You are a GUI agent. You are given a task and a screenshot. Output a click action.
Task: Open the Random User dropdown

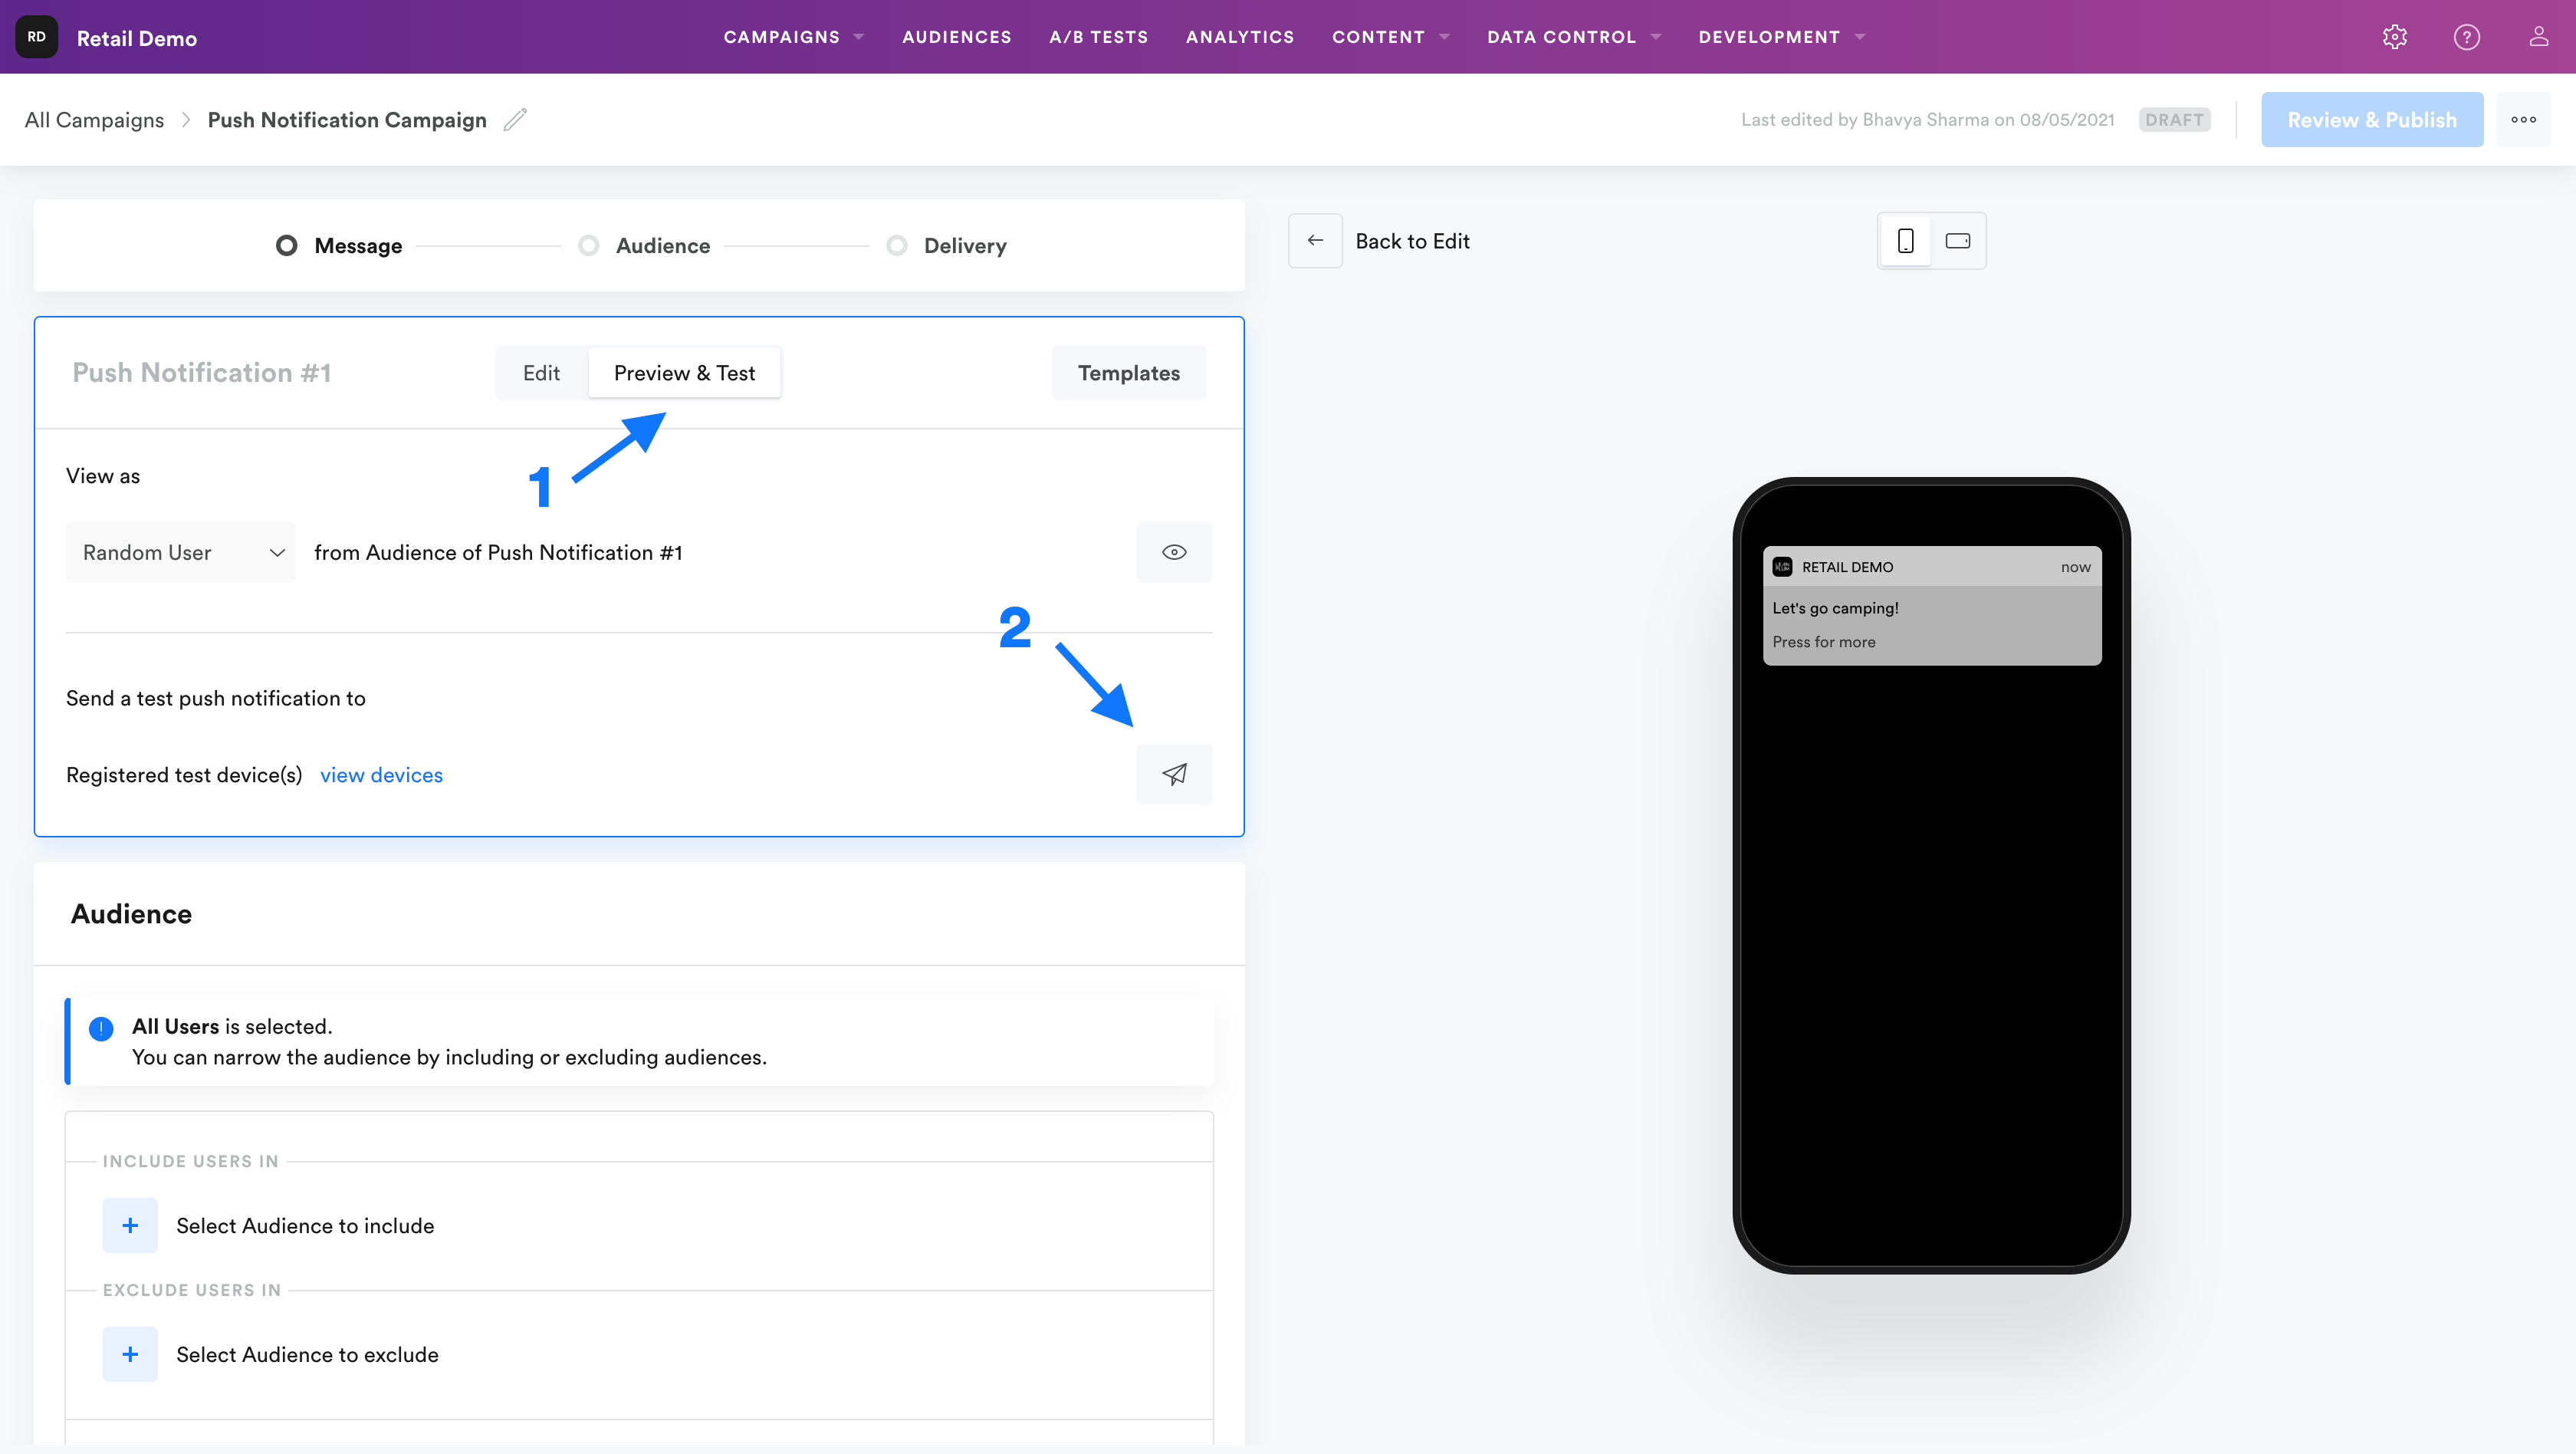(x=181, y=552)
